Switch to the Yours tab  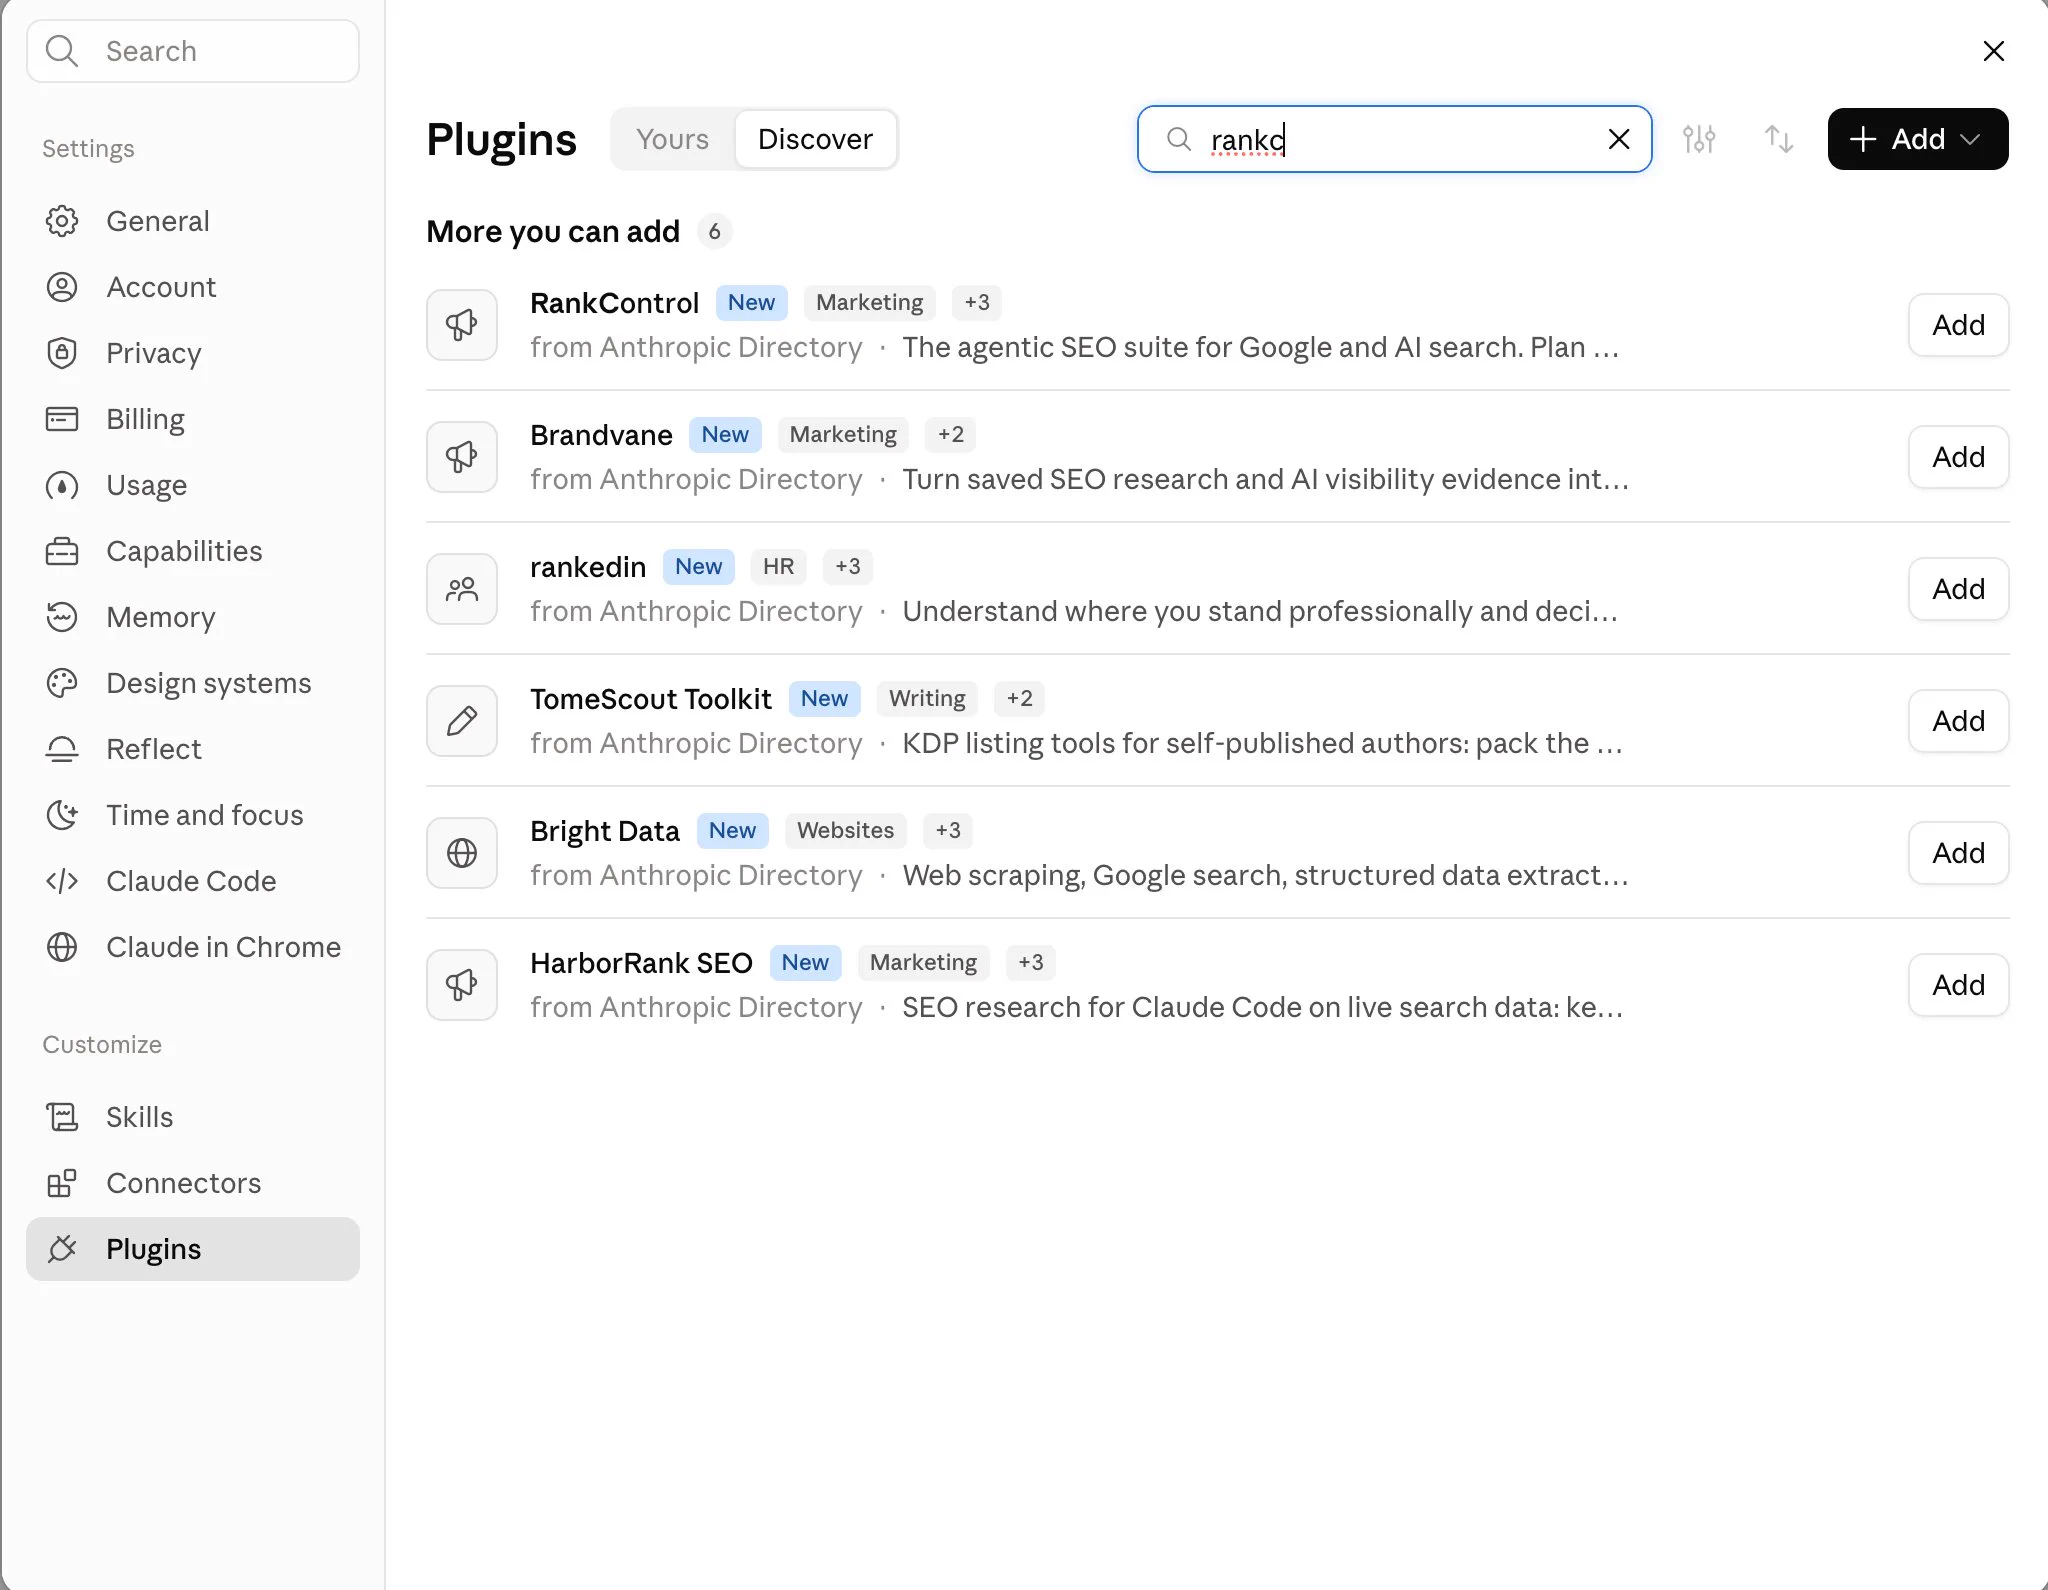(672, 139)
